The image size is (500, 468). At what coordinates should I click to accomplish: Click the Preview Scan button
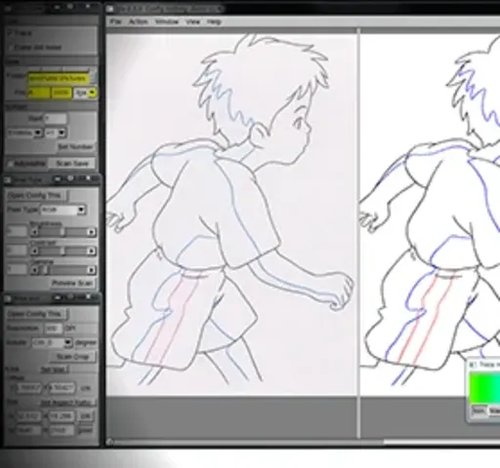click(x=72, y=283)
